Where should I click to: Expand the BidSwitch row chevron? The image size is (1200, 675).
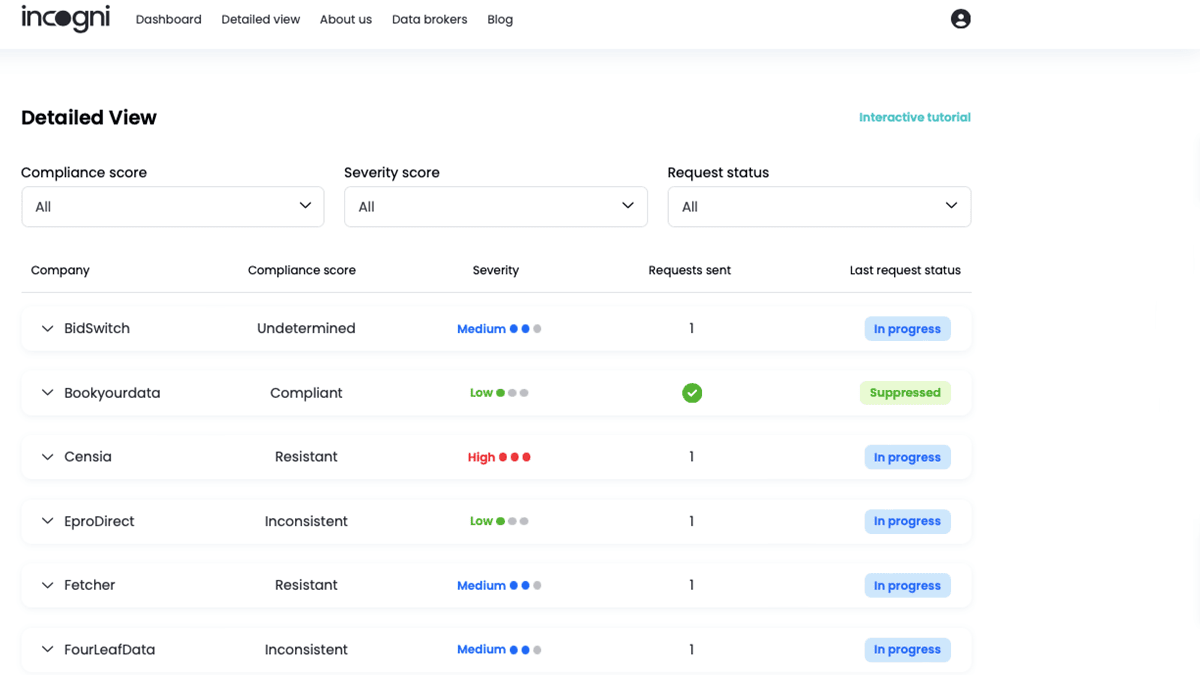47,328
